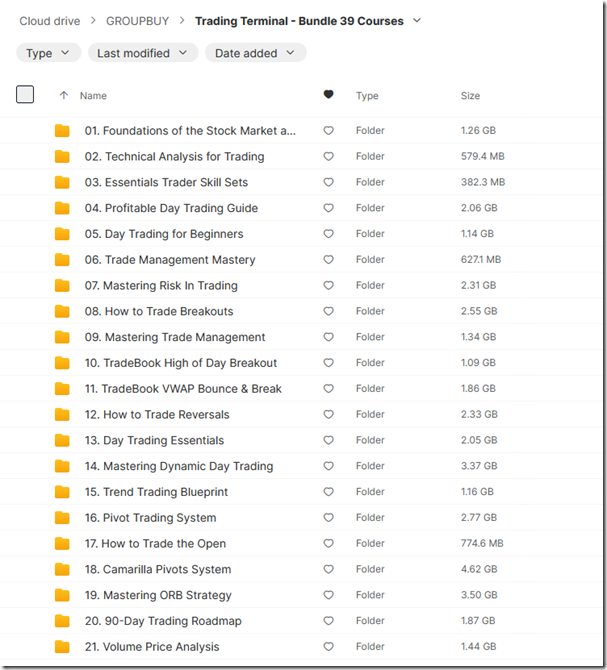This screenshot has width=607, height=670.
Task: Click the sort arrow beside Name
Action: pyautogui.click(x=64, y=95)
